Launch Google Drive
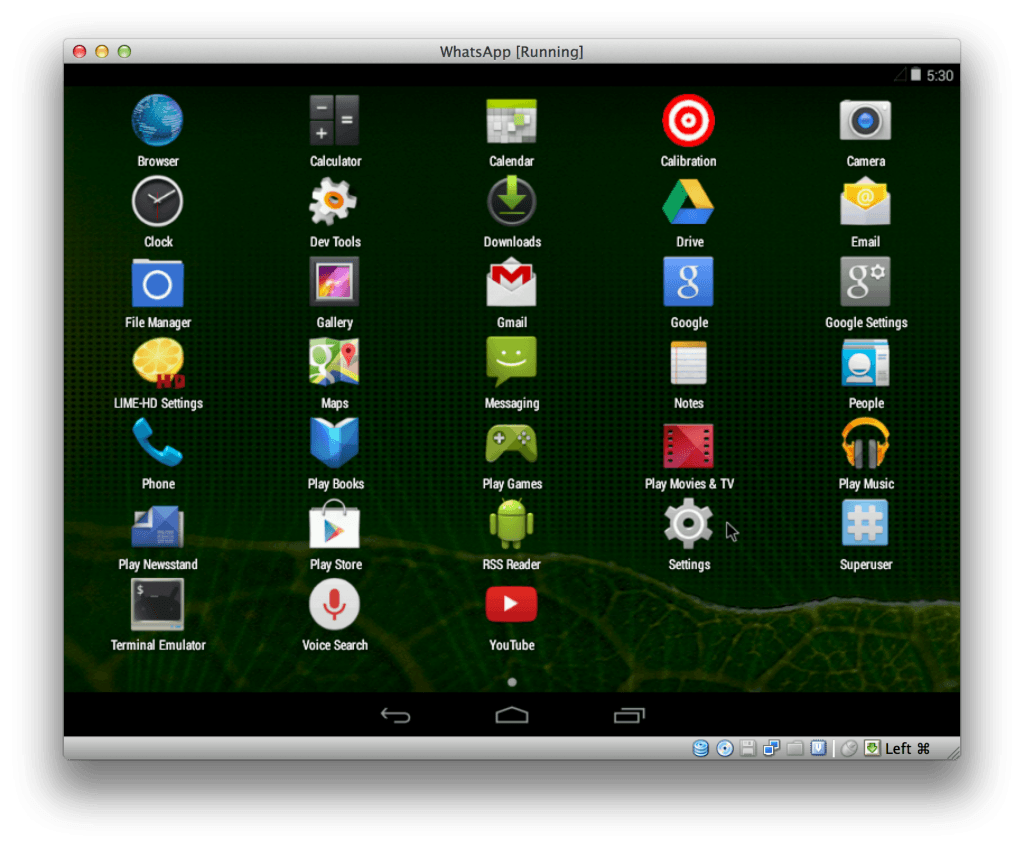Screen dimensions: 1024x848 coord(688,202)
